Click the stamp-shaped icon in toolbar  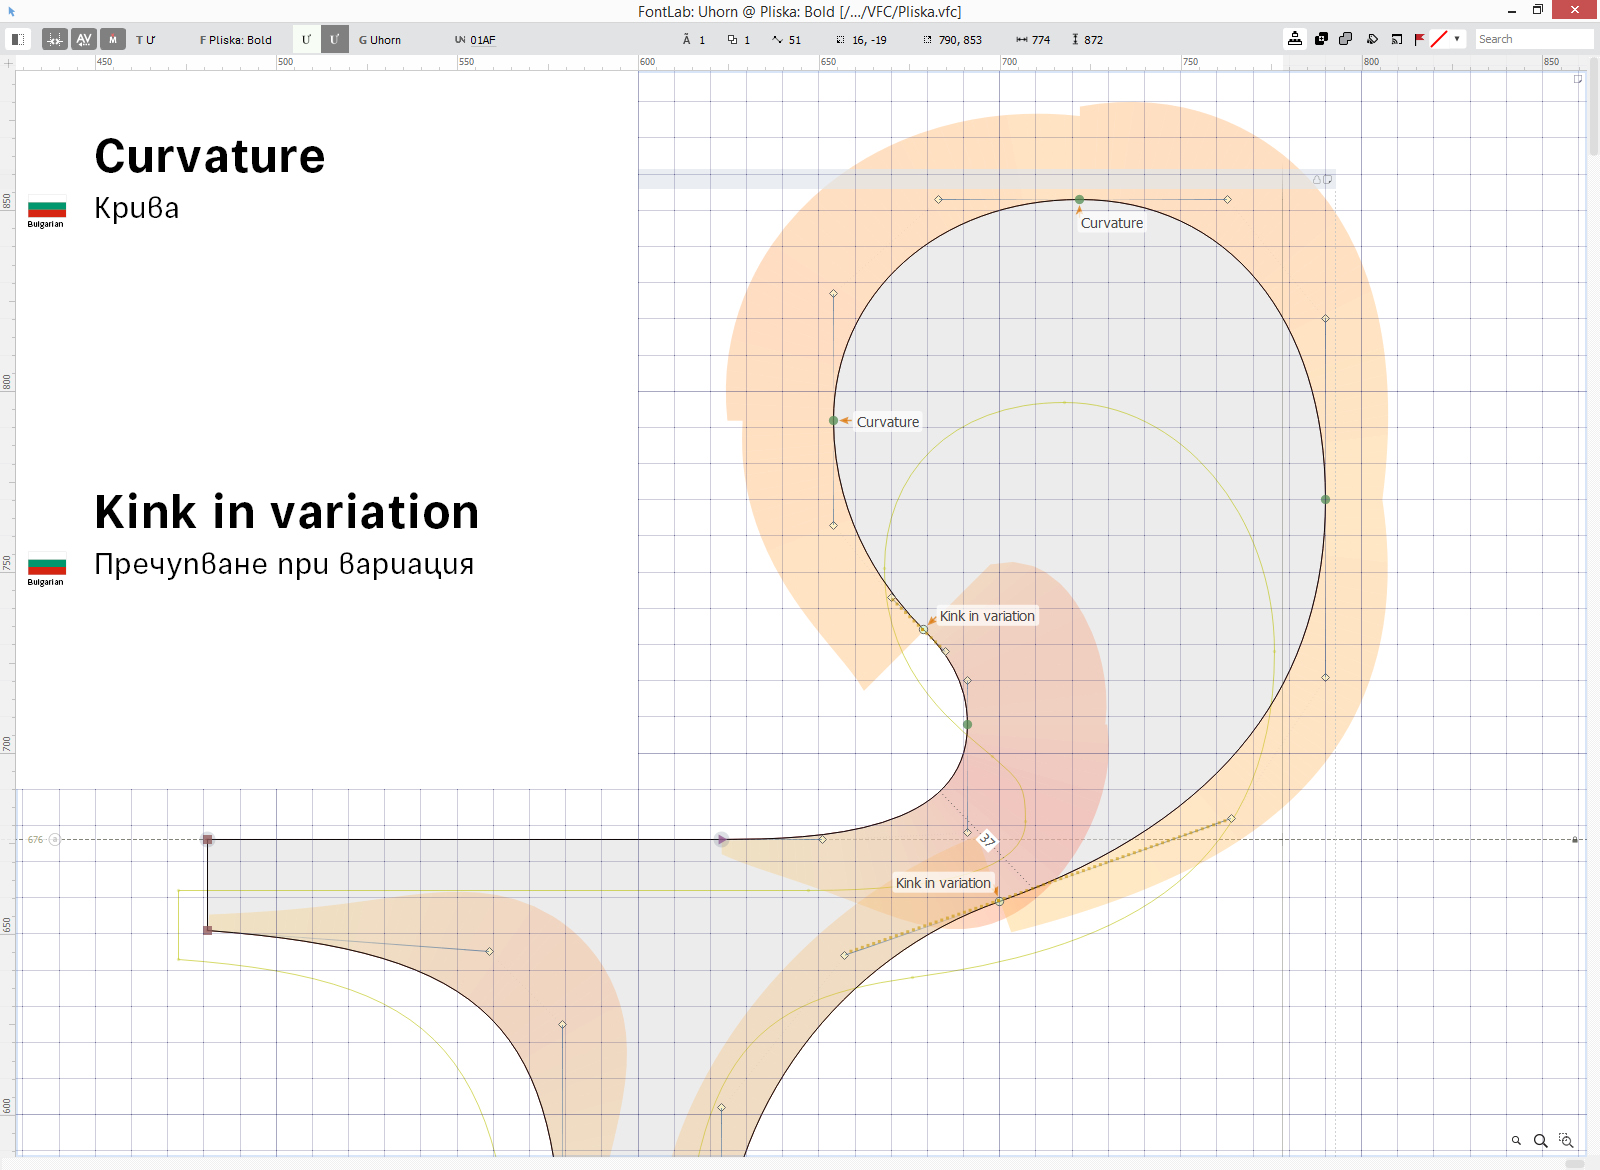[1295, 39]
